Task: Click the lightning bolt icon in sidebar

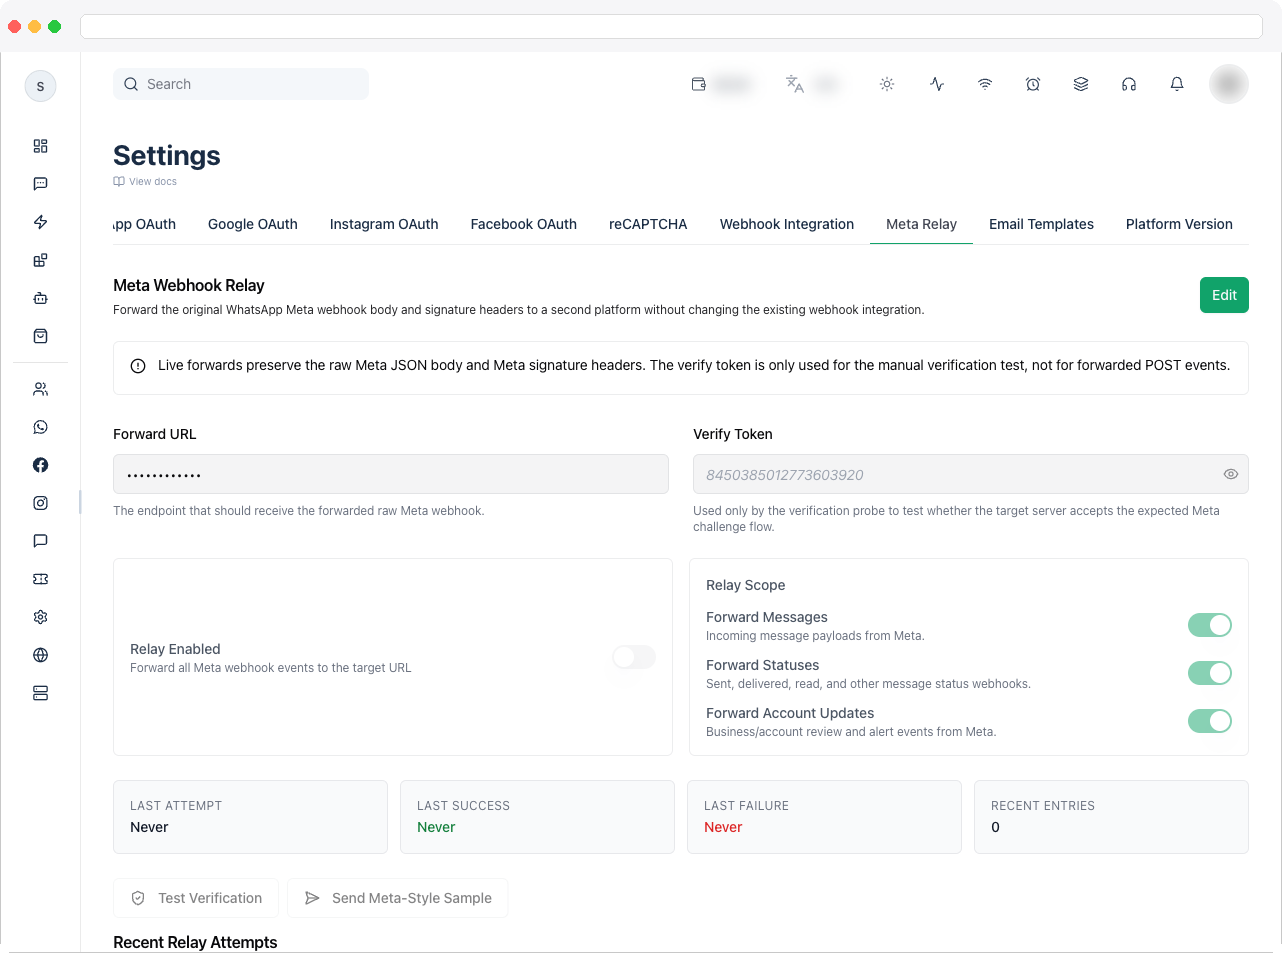Action: (x=40, y=222)
